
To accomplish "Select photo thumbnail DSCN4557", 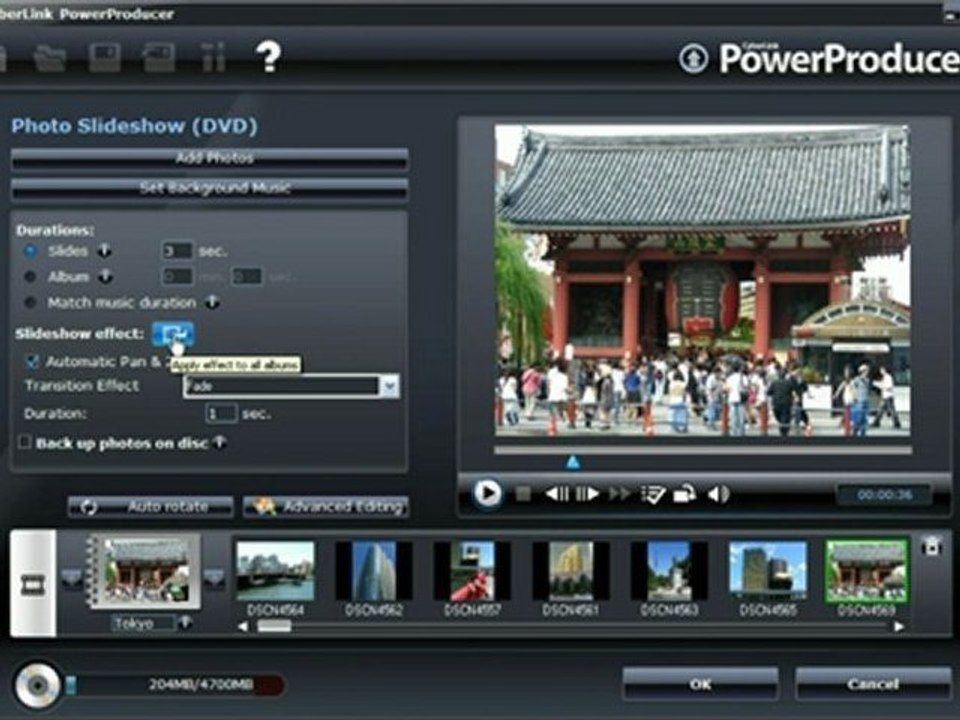I will click(x=473, y=571).
